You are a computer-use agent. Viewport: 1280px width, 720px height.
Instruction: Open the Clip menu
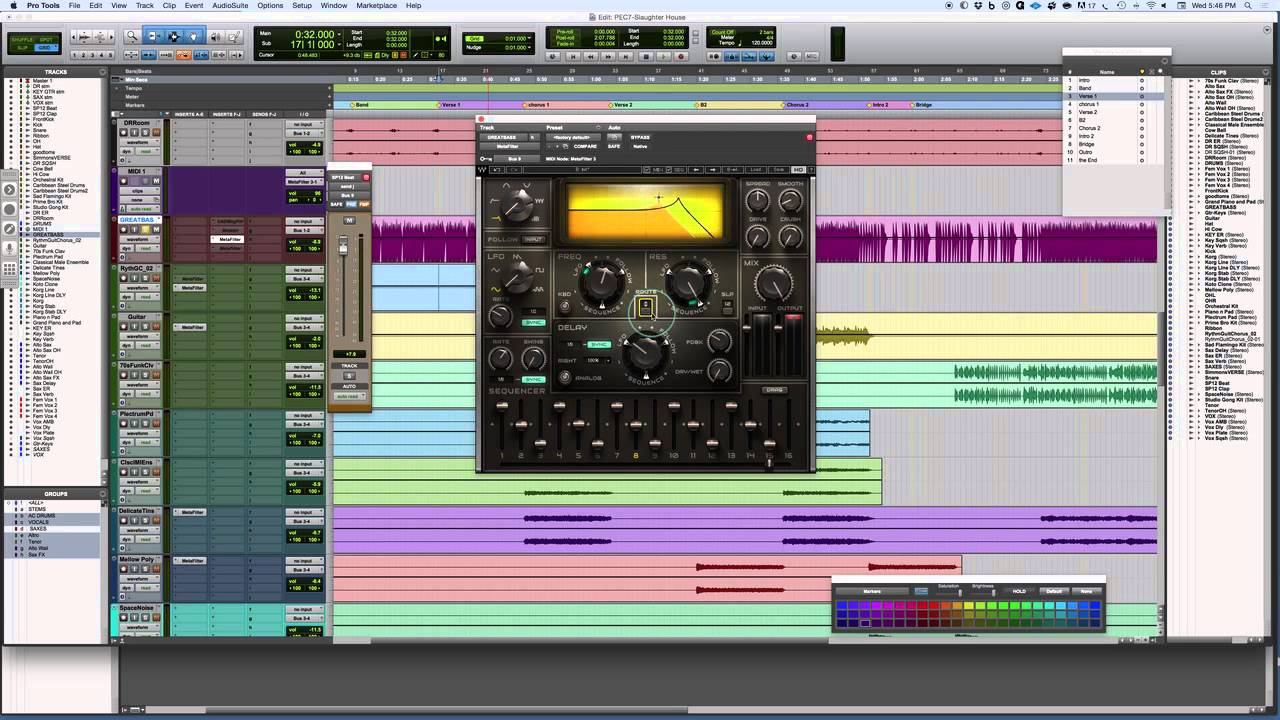[x=169, y=5]
